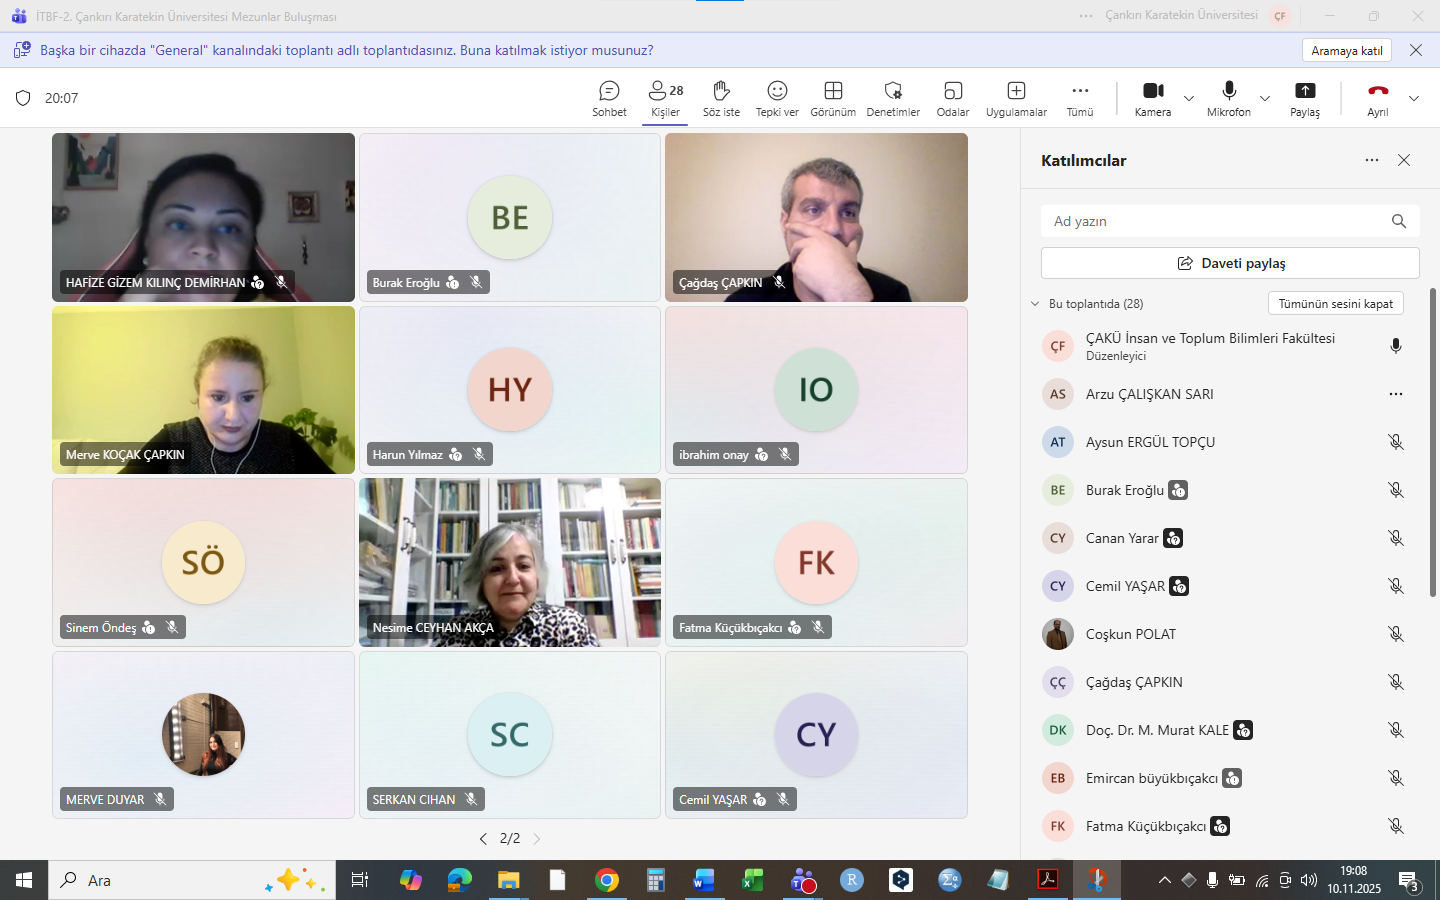Click Tümünün sesini kapat button
Screen dimensions: 1440x900
click(1335, 304)
